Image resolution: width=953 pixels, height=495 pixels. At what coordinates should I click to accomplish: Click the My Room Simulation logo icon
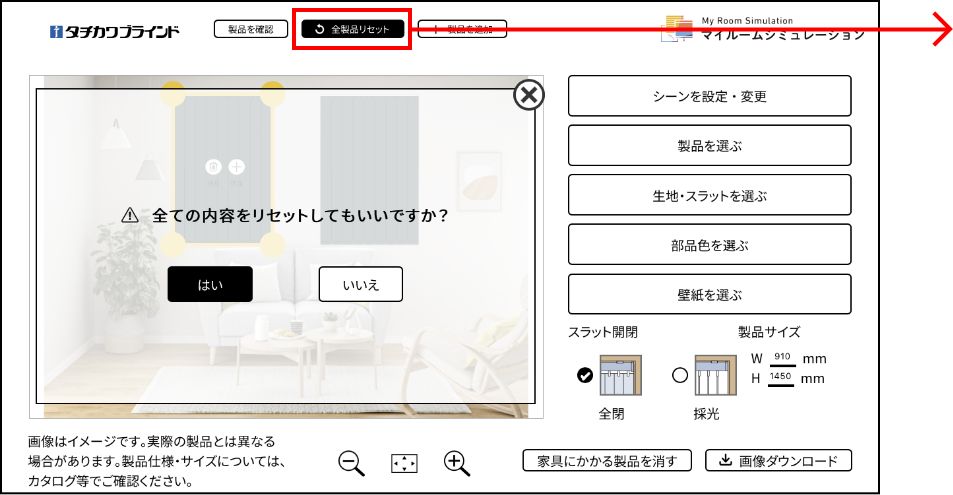tap(678, 29)
